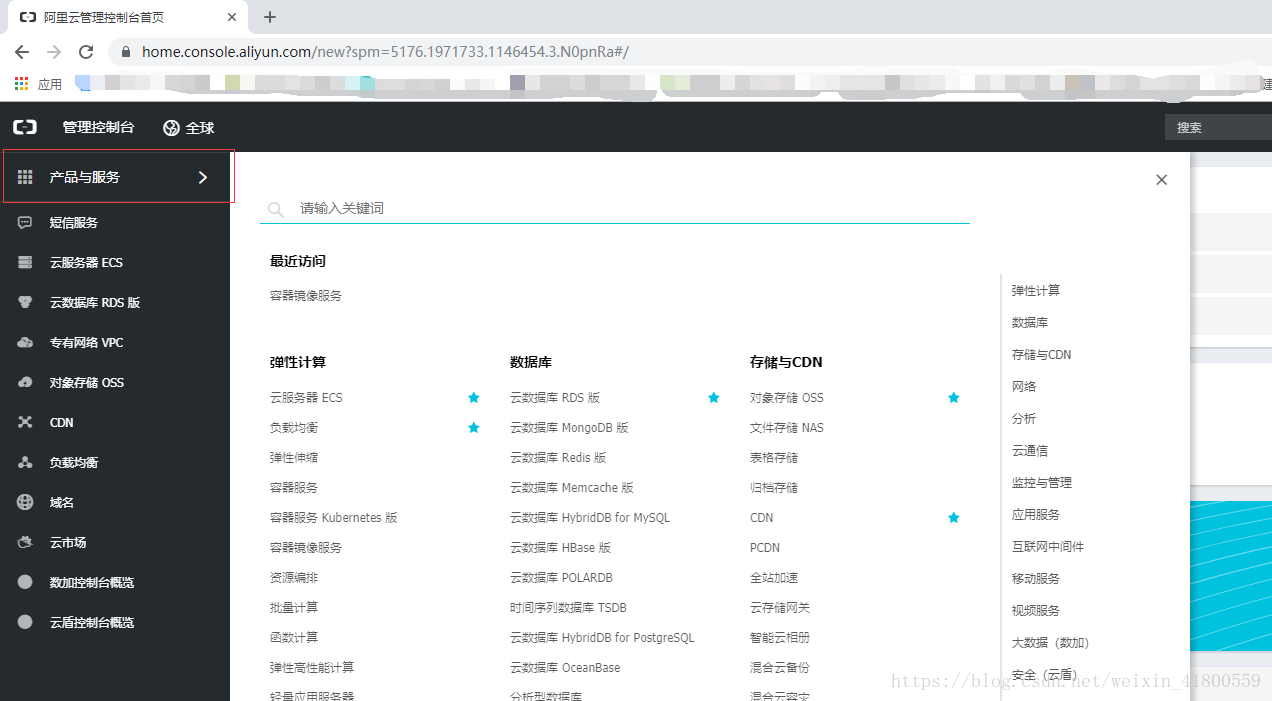Click the 数加控制台概览 circle icon
Screen dimensions: 1272x701
(x=25, y=582)
